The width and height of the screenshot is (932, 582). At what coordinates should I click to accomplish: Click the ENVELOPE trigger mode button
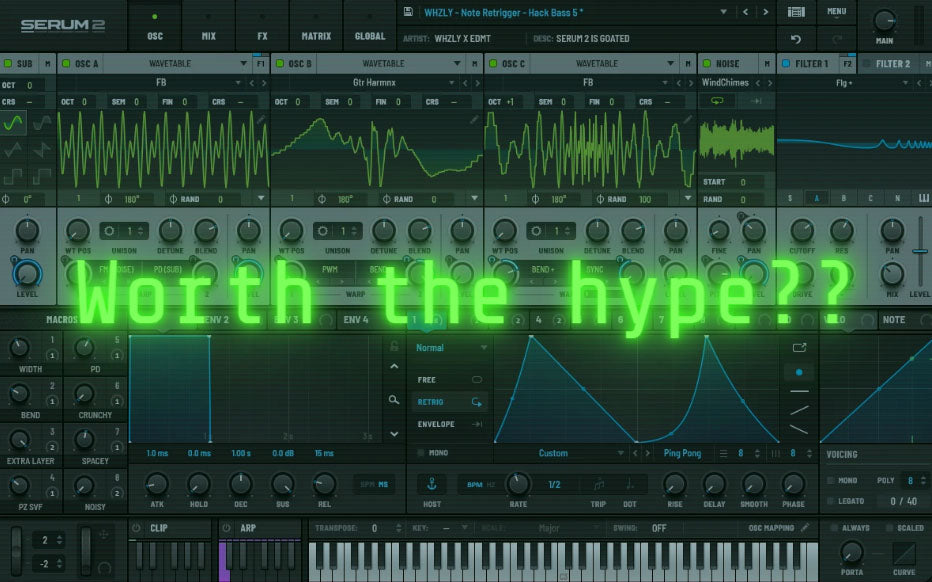[437, 425]
